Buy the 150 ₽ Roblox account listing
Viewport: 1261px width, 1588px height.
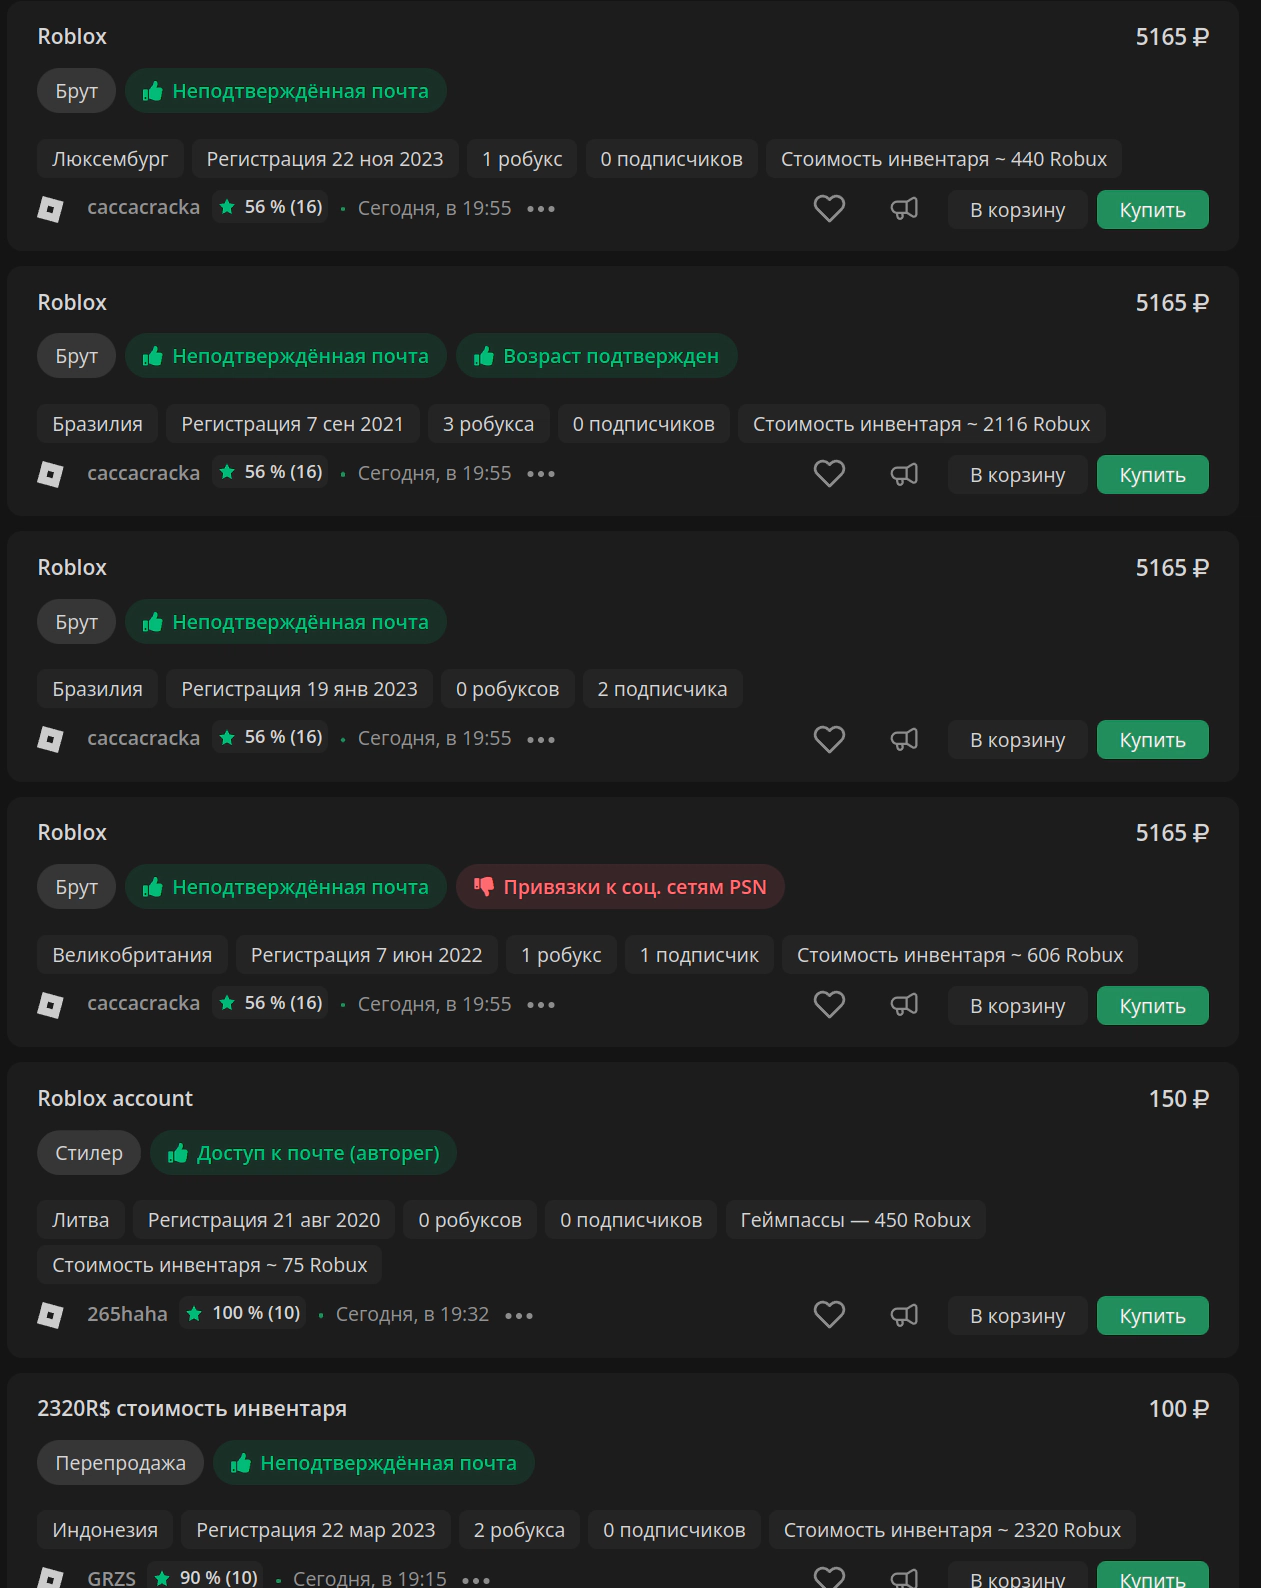pos(1152,1316)
